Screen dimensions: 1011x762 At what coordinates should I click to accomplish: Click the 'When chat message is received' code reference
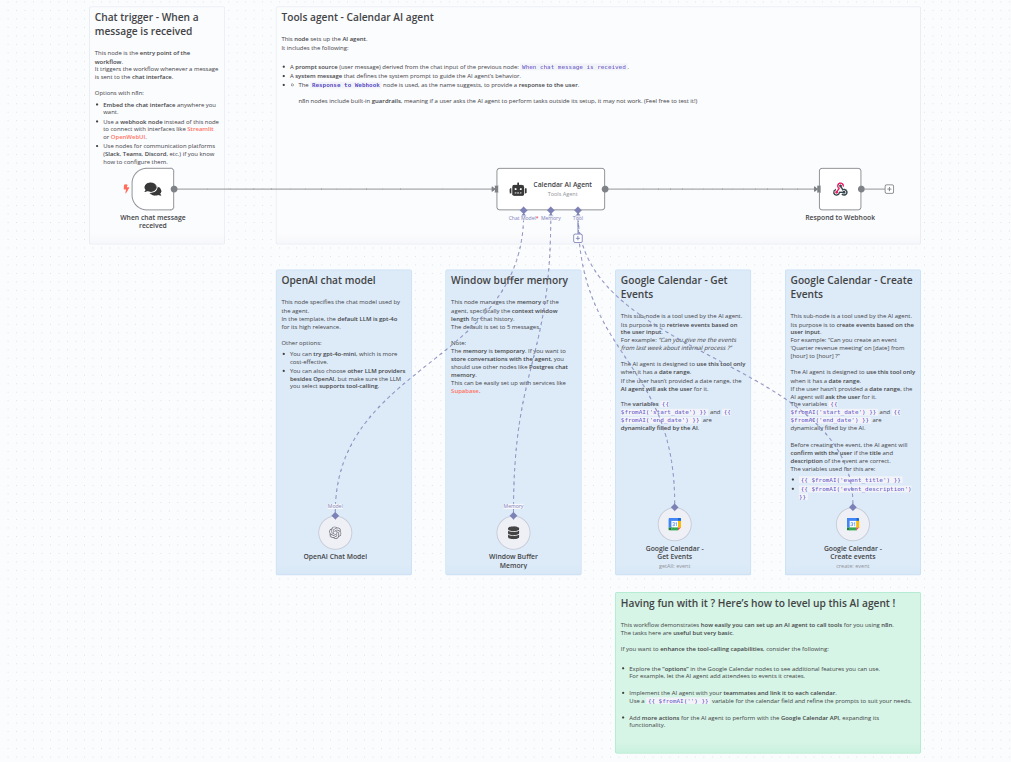click(574, 67)
